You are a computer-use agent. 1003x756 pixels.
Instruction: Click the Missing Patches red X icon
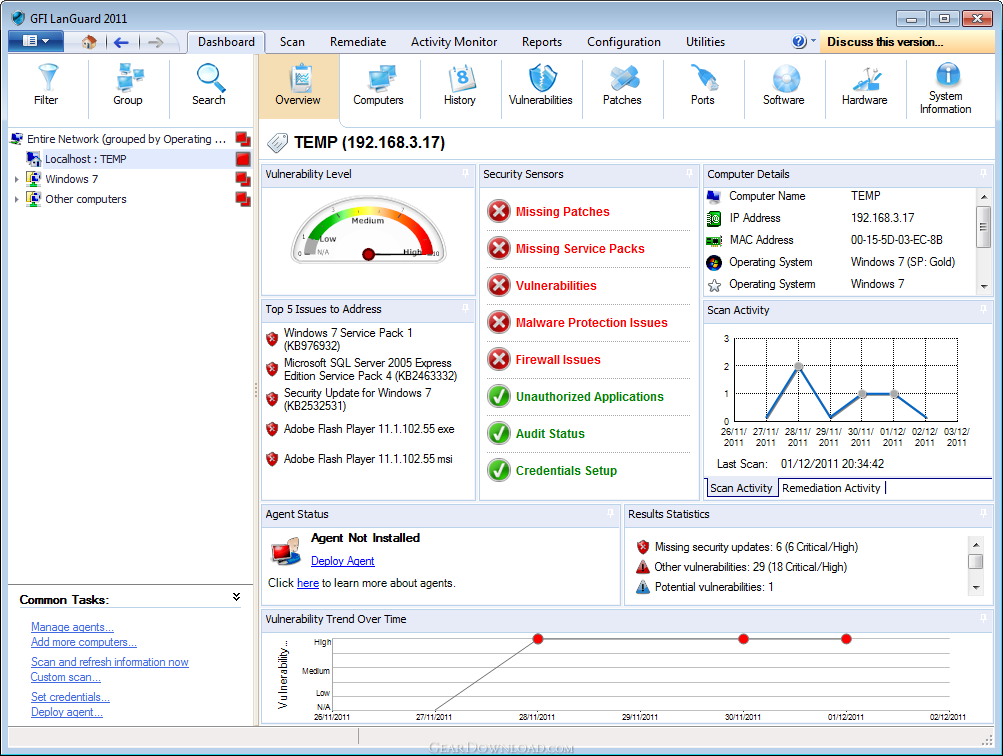(x=499, y=211)
